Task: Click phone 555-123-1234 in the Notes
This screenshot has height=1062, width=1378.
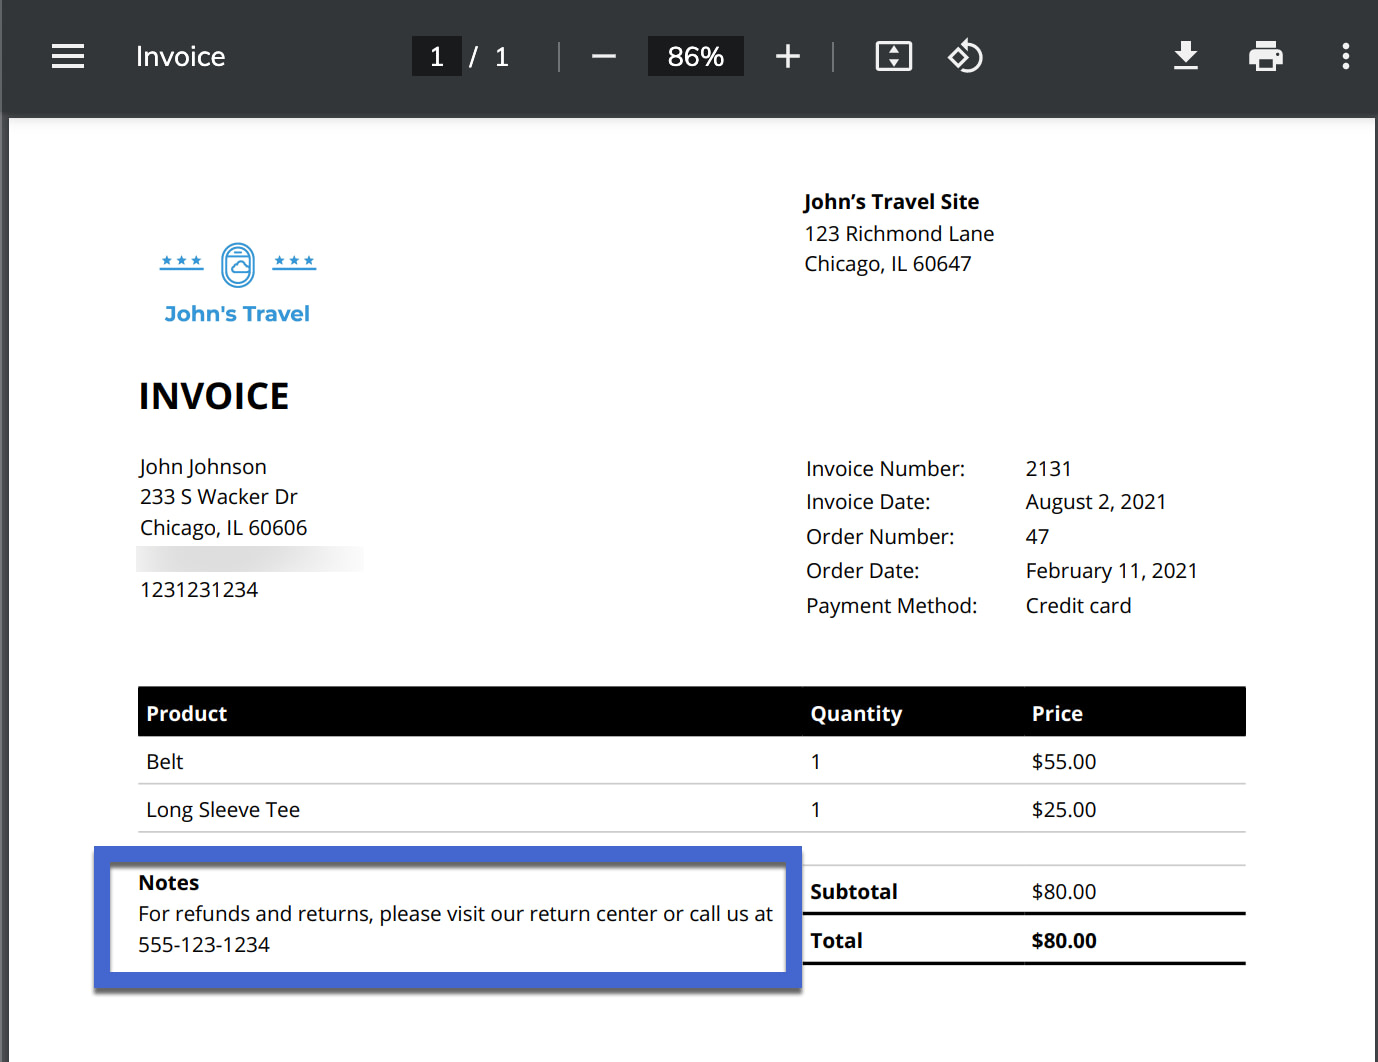Action: [x=203, y=944]
